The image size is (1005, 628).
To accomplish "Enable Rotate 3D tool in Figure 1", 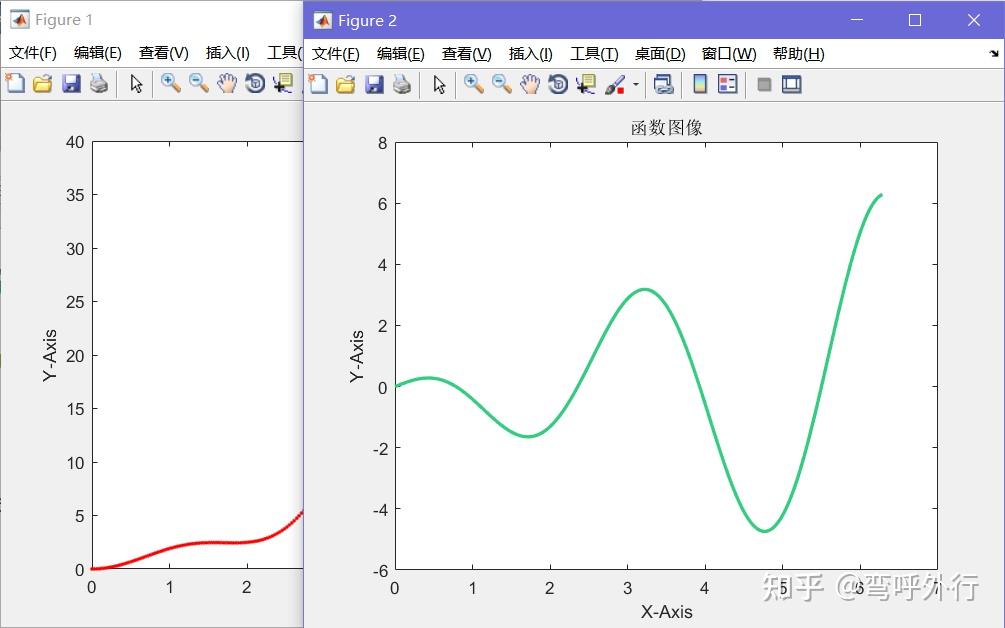I will click(254, 83).
